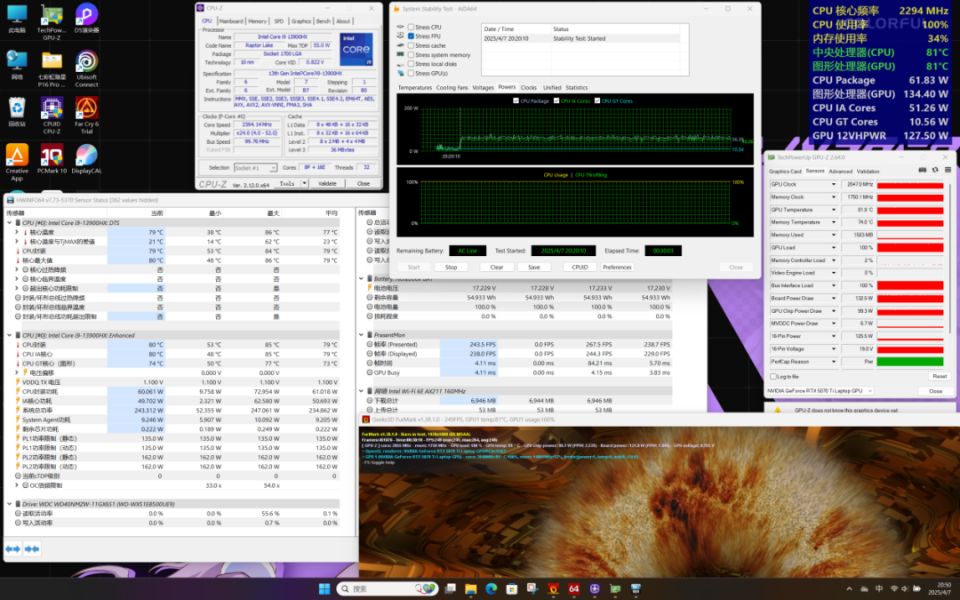
Task: Open the GPU Clock sensor dropdown in GPU-Z
Action: (832, 185)
